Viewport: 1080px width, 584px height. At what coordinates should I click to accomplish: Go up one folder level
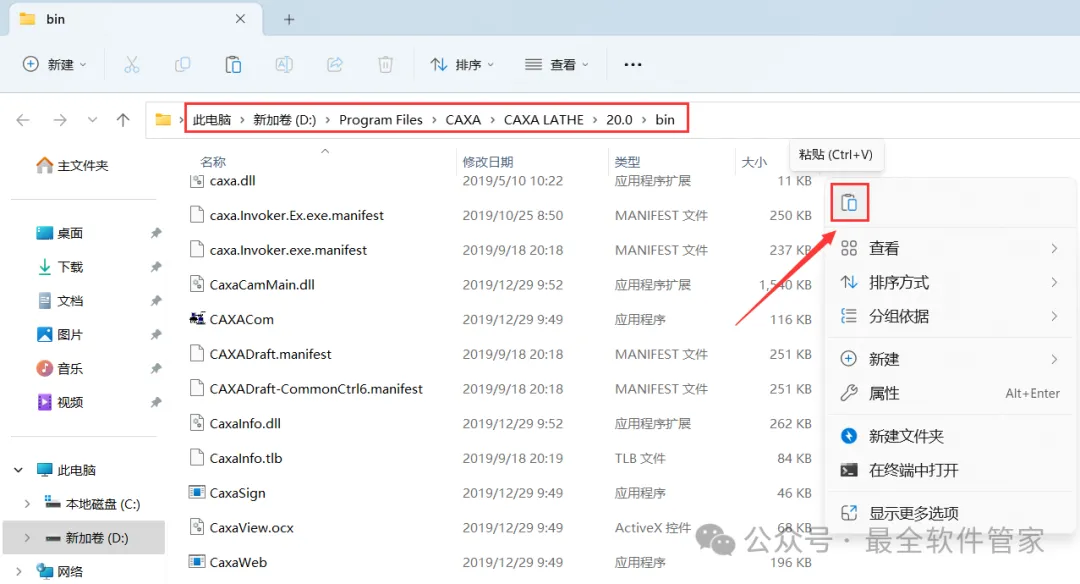click(x=123, y=120)
